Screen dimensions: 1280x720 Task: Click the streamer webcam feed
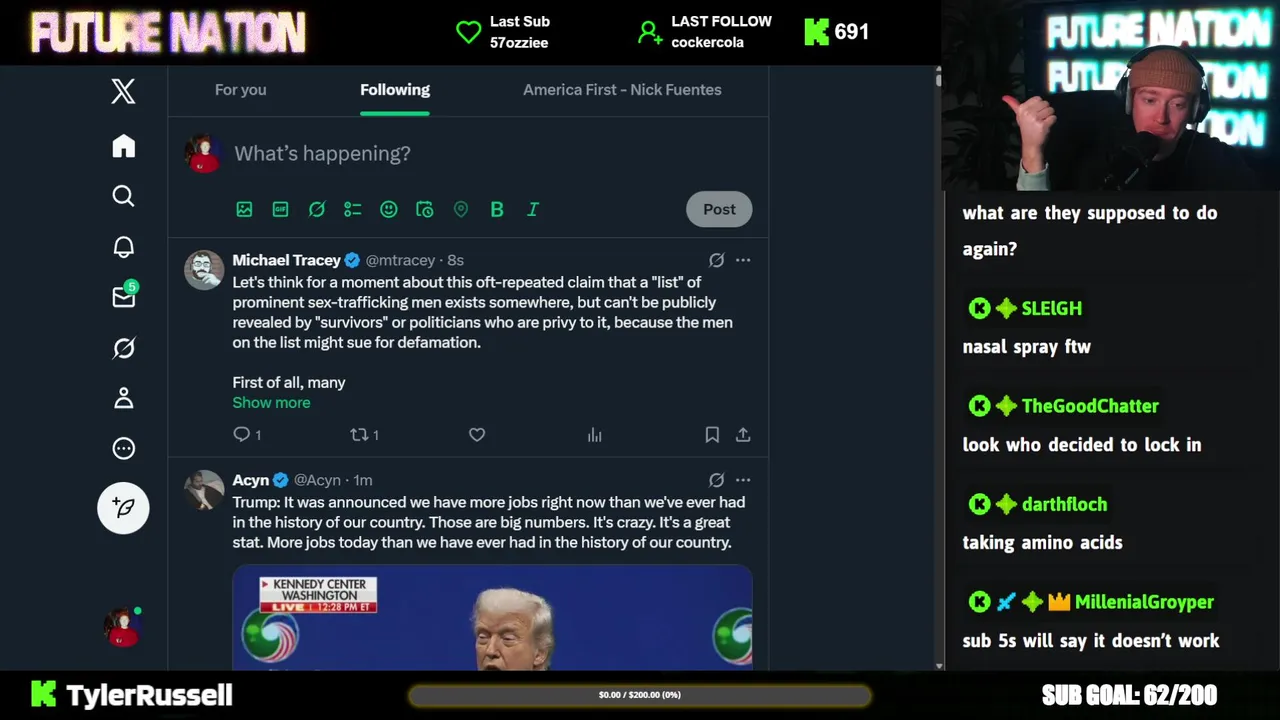click(1112, 95)
